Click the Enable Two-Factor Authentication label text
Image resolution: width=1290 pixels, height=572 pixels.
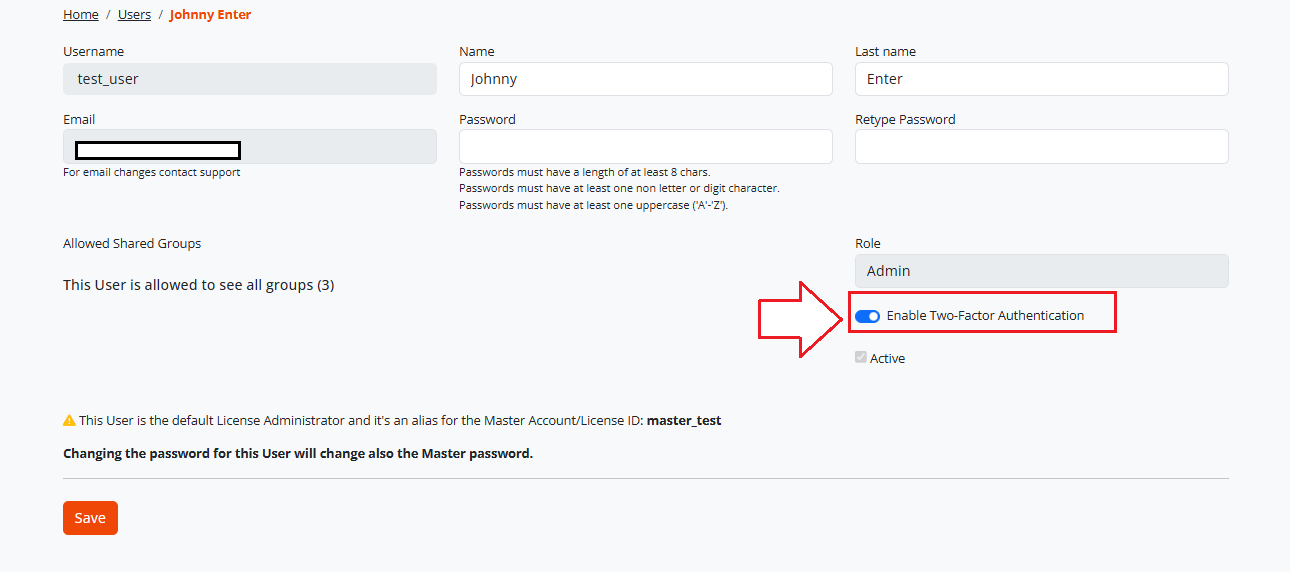985,315
